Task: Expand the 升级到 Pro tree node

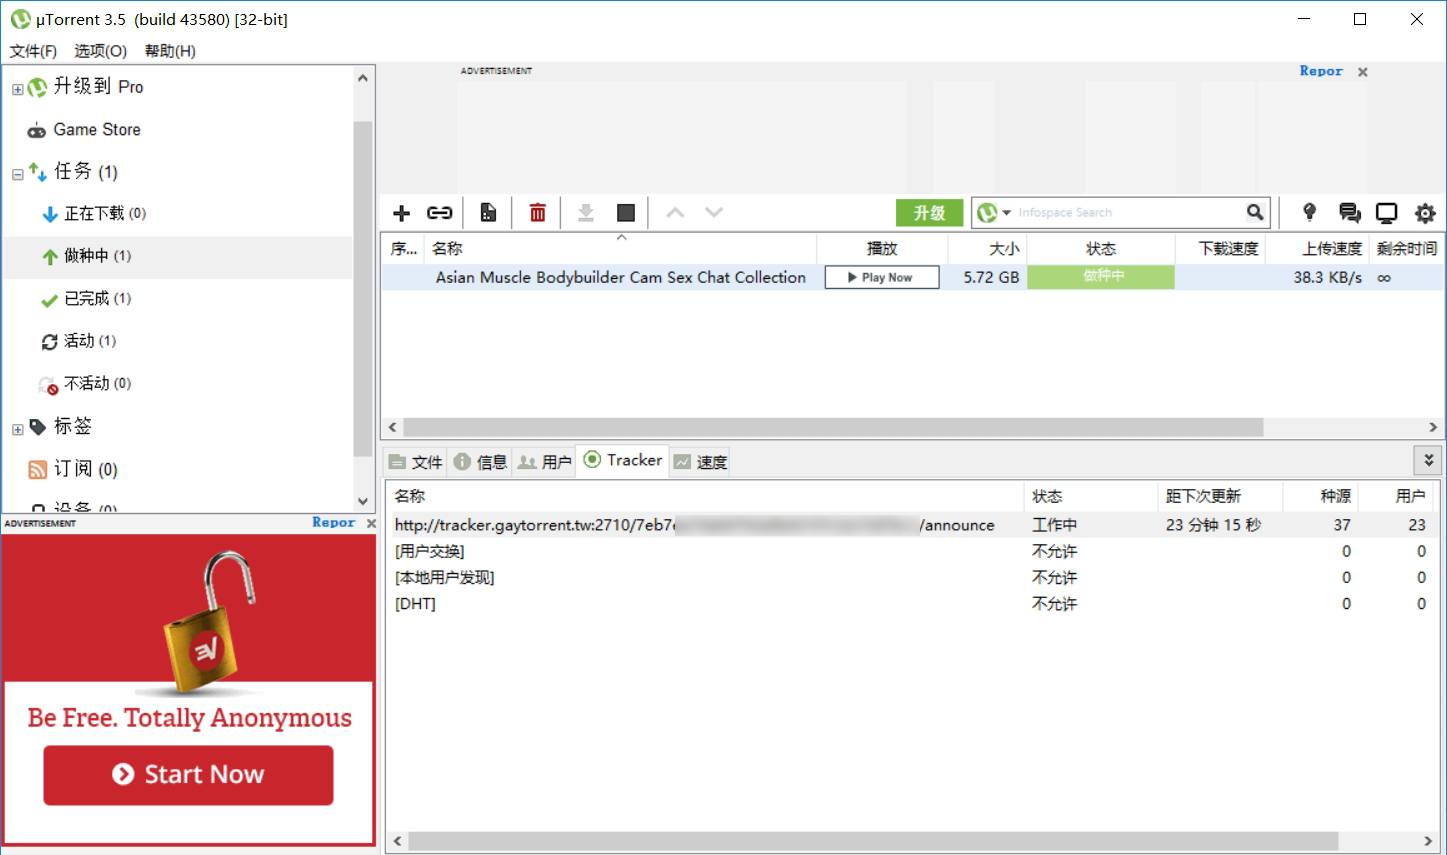Action: 17,89
